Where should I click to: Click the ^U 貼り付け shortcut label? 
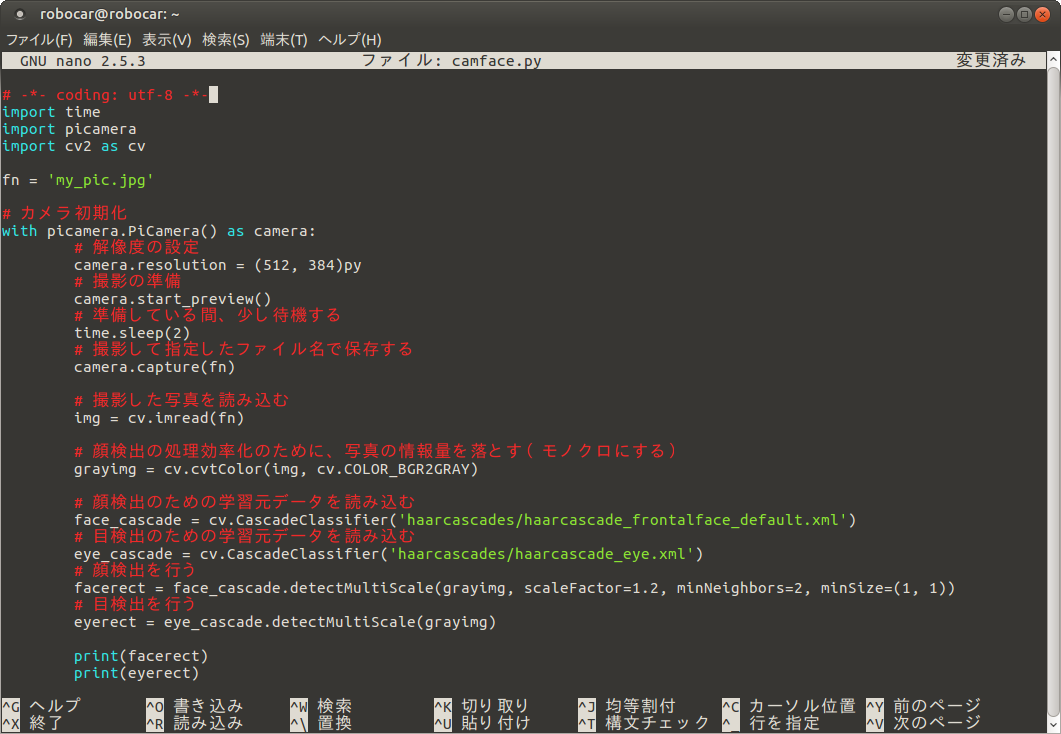tap(482, 723)
